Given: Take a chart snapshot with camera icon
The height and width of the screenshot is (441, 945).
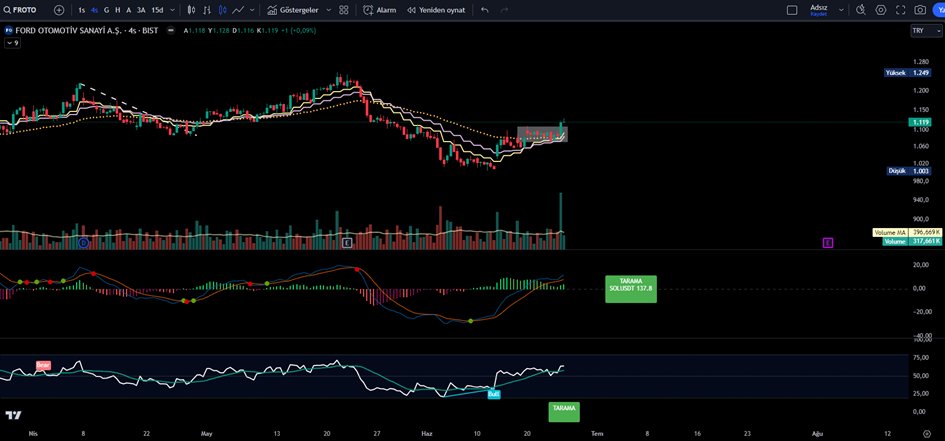Looking at the screenshot, I should [920, 10].
